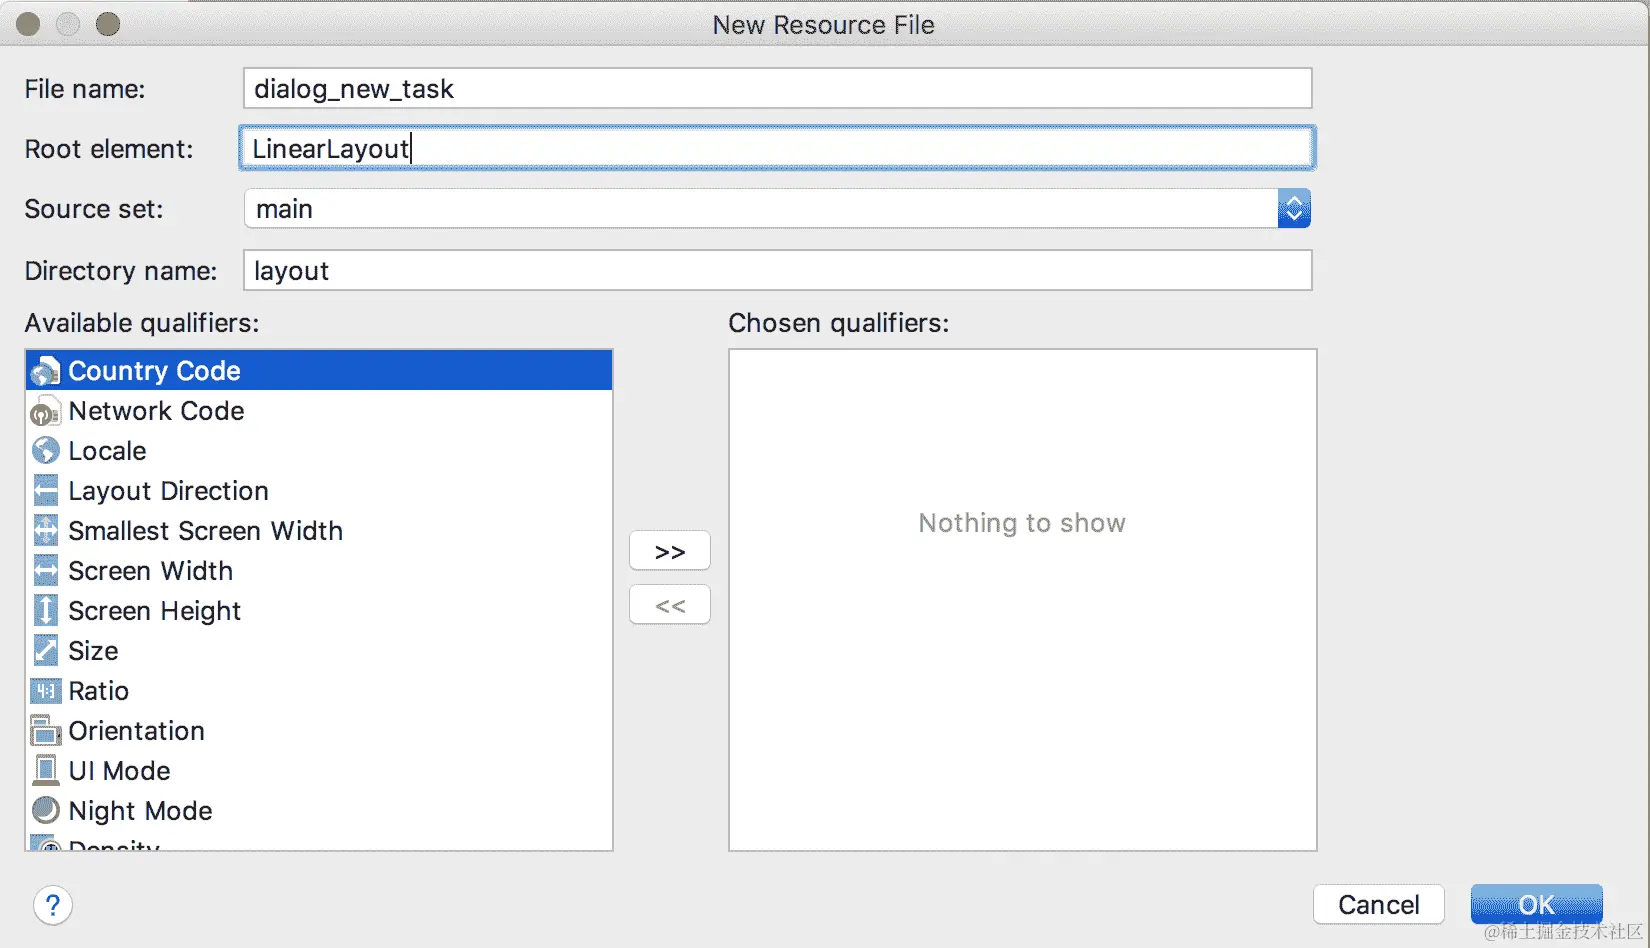Select the Layout Direction icon
This screenshot has width=1650, height=948.
point(45,491)
